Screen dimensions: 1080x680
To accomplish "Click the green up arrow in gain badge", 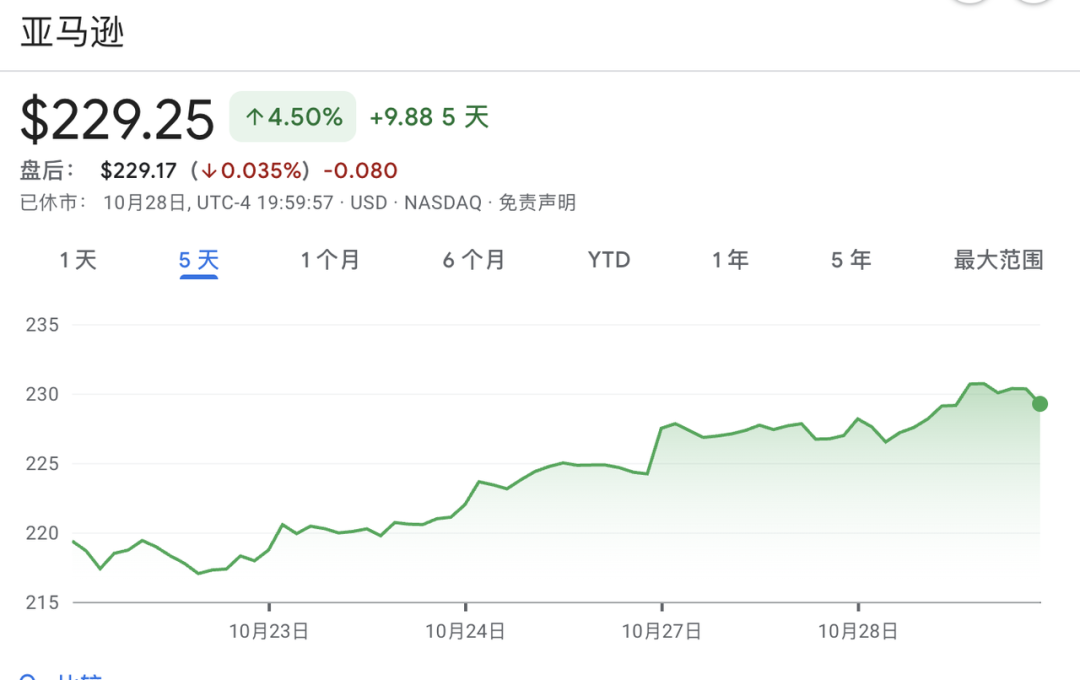I will click(254, 118).
